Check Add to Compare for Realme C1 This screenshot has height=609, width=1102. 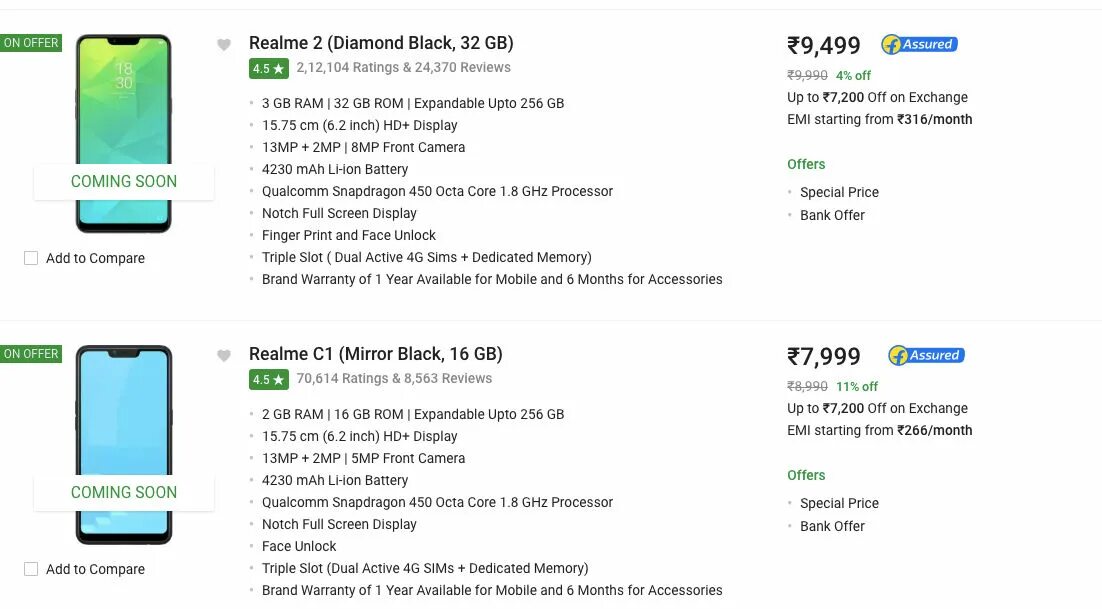(x=31, y=569)
